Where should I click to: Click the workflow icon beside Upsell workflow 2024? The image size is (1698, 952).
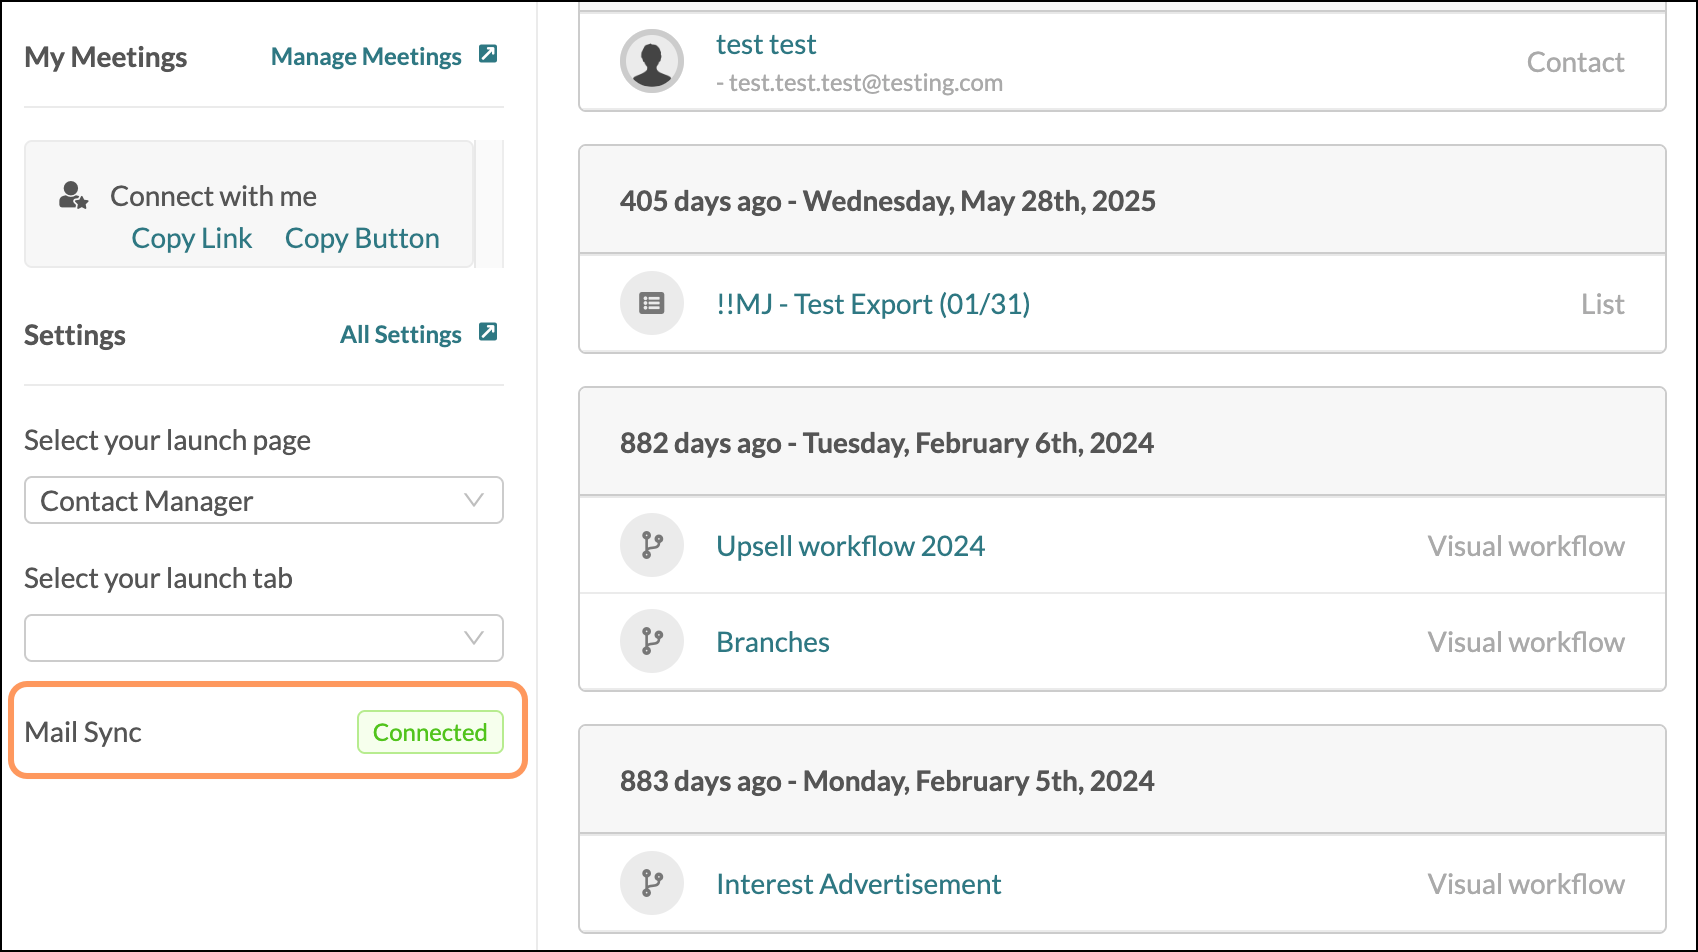pyautogui.click(x=652, y=545)
